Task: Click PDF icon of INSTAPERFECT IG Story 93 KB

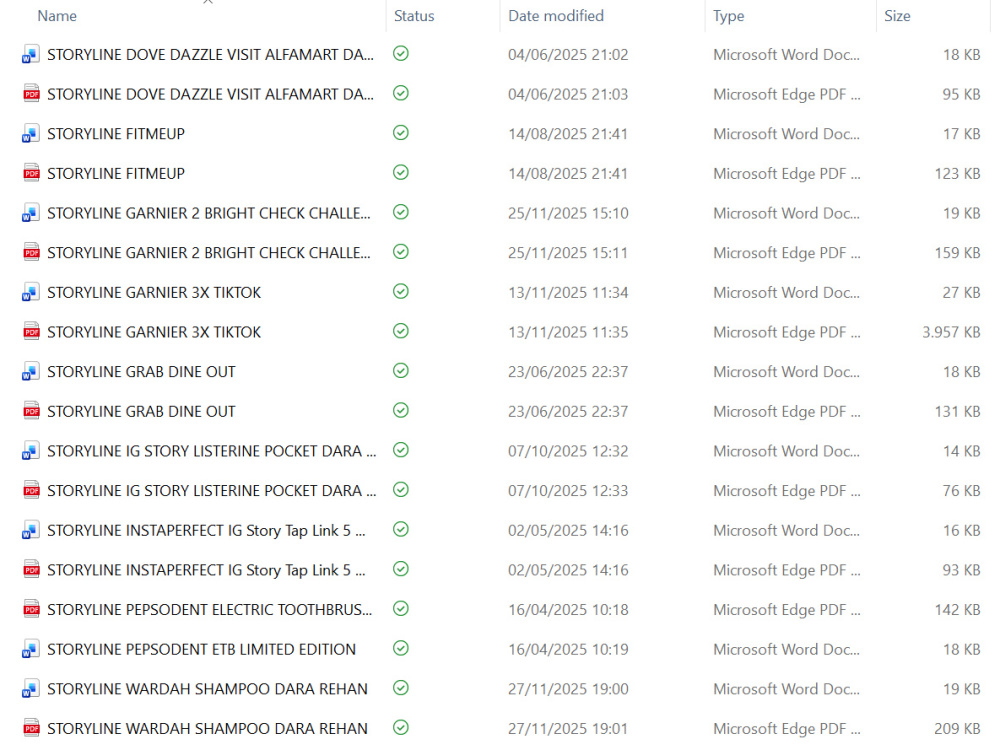Action: pos(31,570)
